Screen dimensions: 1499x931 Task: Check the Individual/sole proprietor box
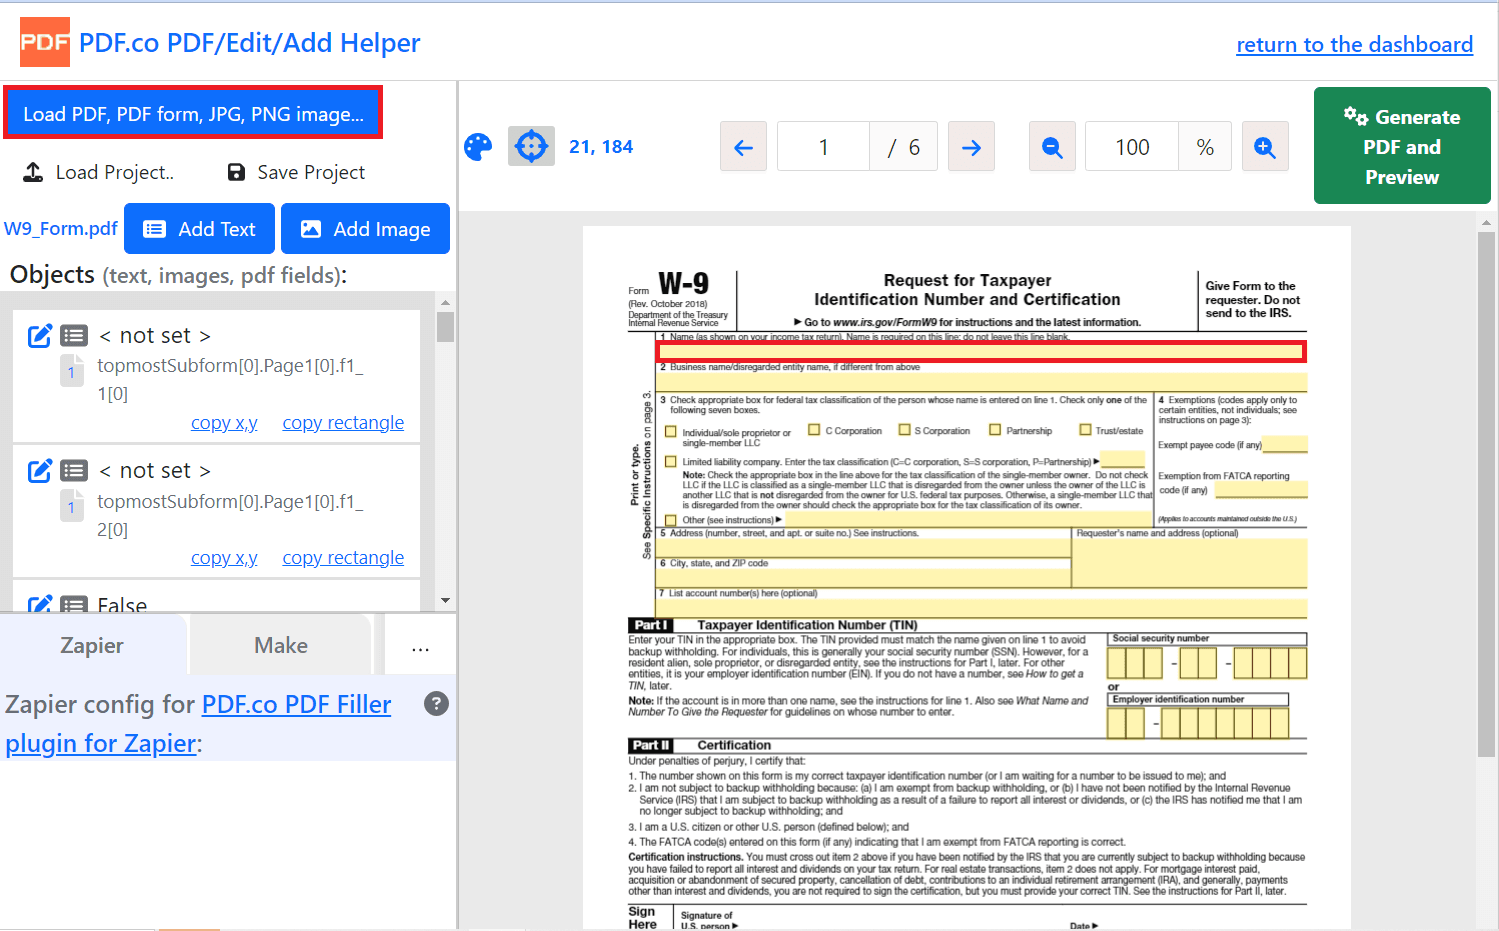pos(671,432)
